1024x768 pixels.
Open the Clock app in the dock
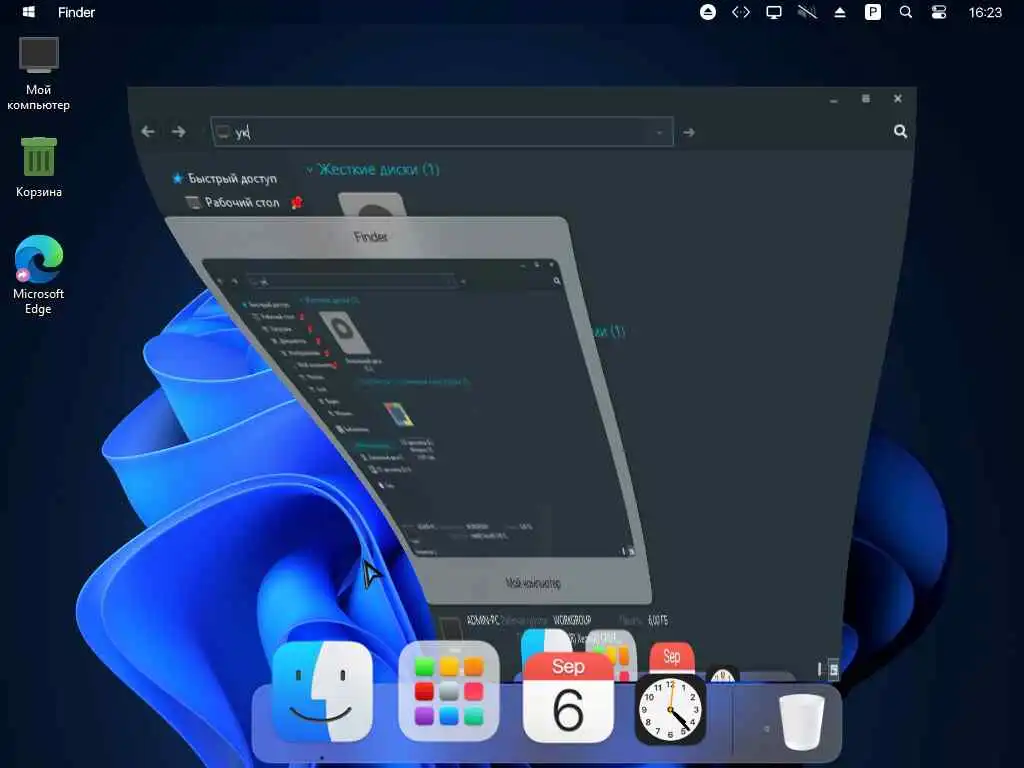click(671, 709)
